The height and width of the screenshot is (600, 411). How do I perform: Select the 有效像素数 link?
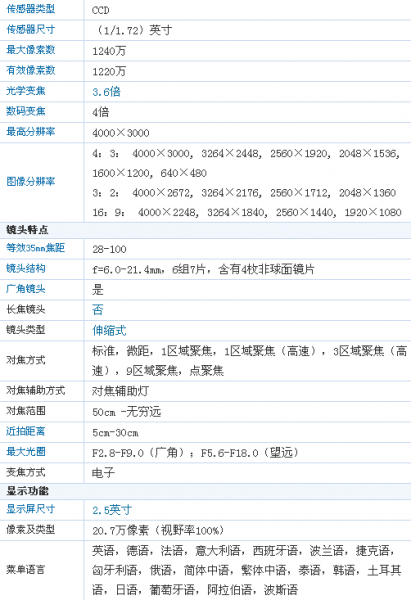coord(31,70)
